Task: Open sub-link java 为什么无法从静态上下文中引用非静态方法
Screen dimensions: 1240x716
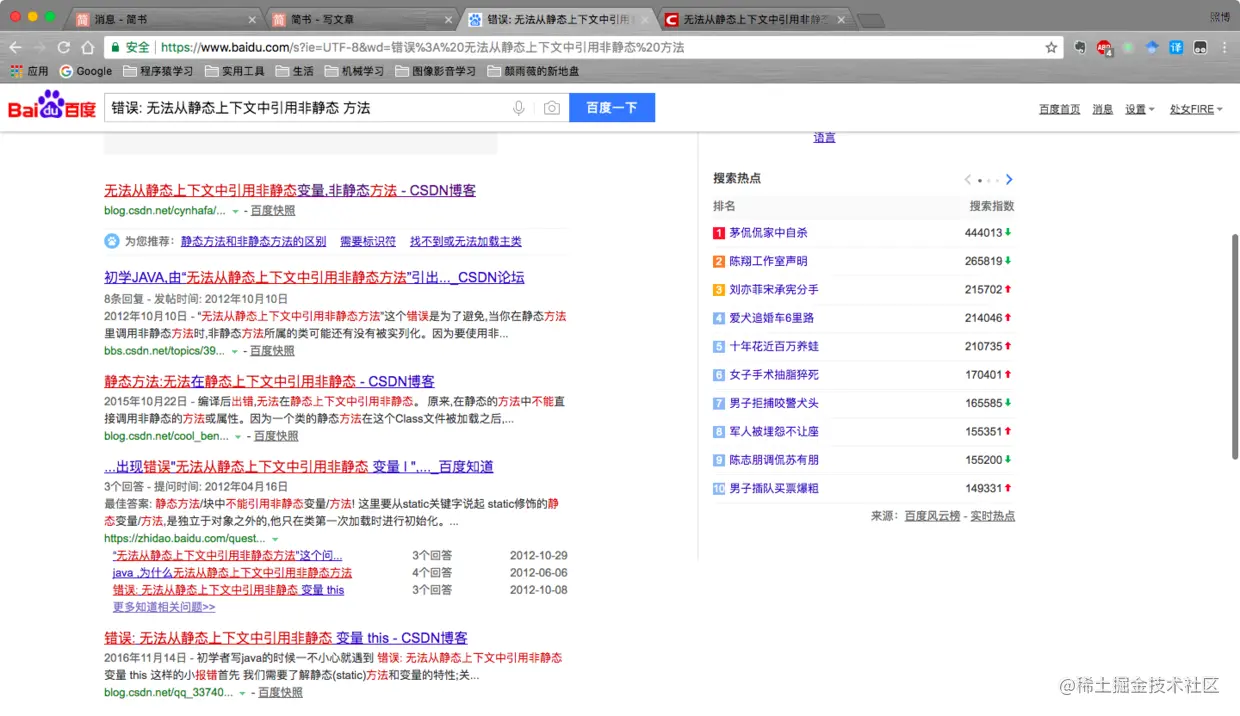Action: pyautogui.click(x=232, y=573)
